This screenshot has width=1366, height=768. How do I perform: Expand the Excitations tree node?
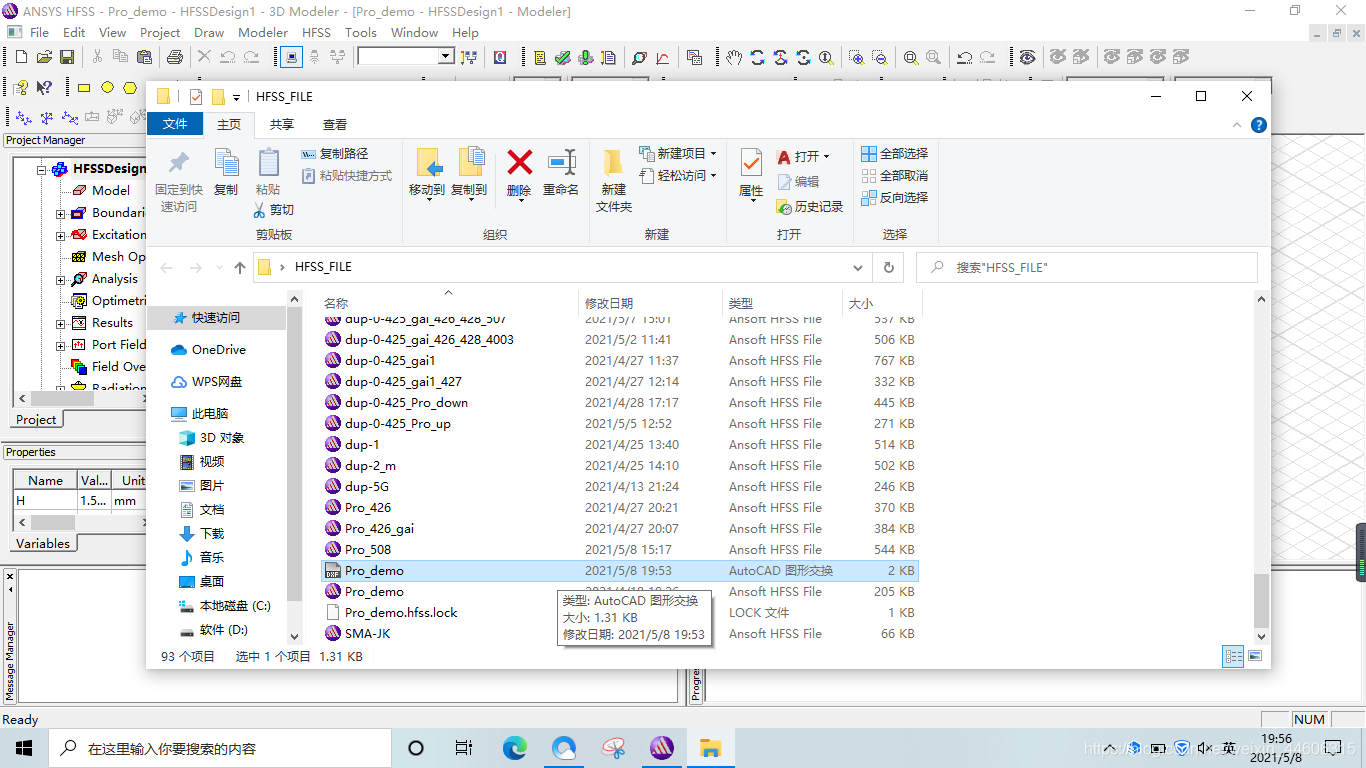(61, 235)
